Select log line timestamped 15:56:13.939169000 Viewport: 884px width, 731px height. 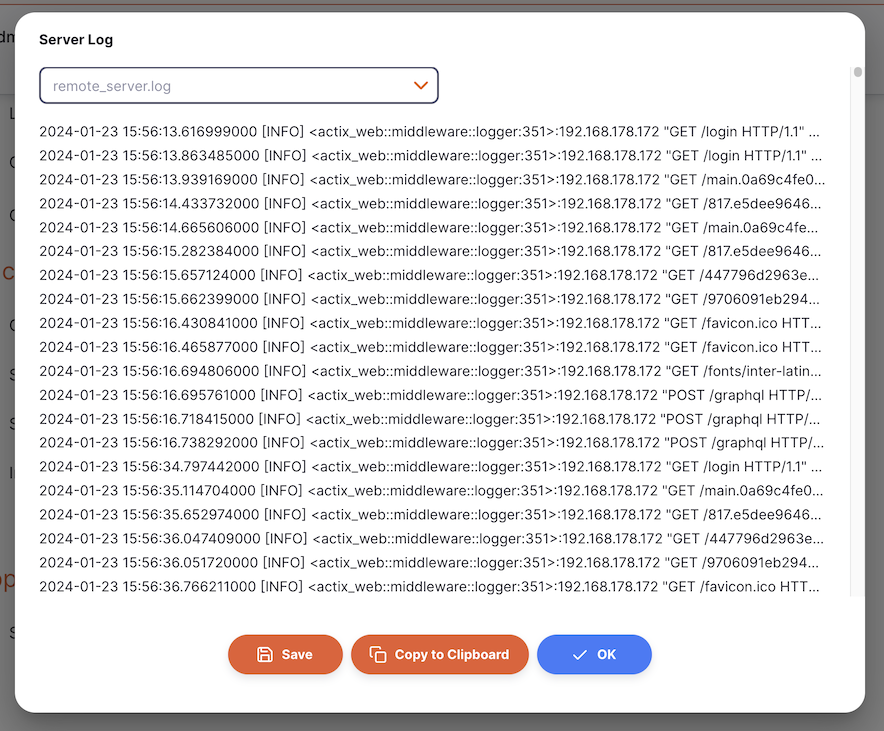pyautogui.click(x=432, y=180)
